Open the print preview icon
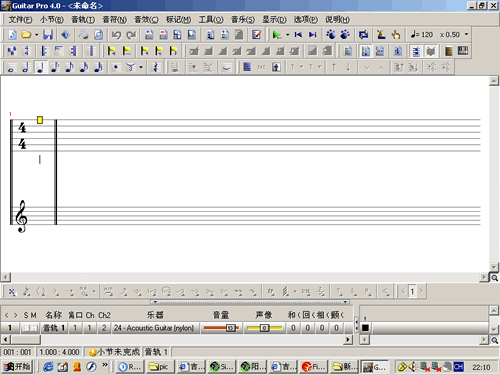 point(98,35)
